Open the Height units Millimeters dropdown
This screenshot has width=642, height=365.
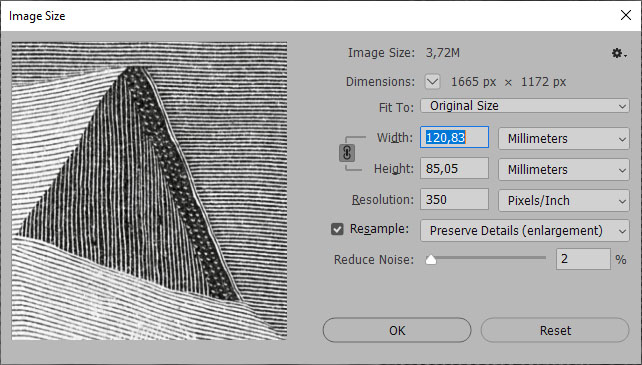(x=564, y=170)
